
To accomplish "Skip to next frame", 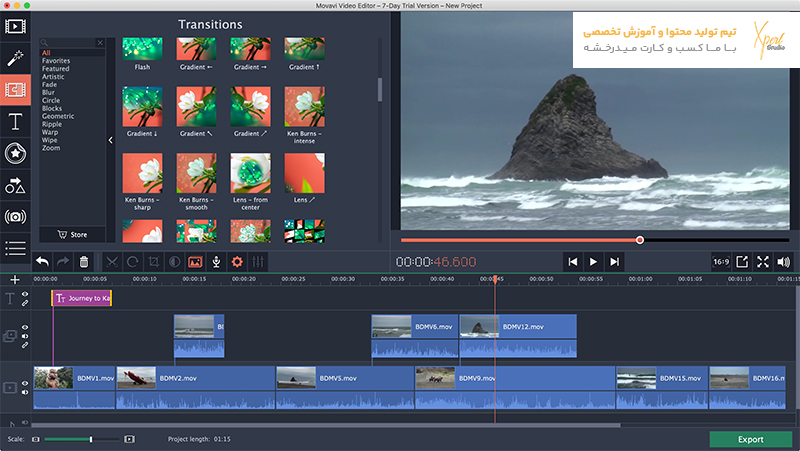I will click(614, 262).
